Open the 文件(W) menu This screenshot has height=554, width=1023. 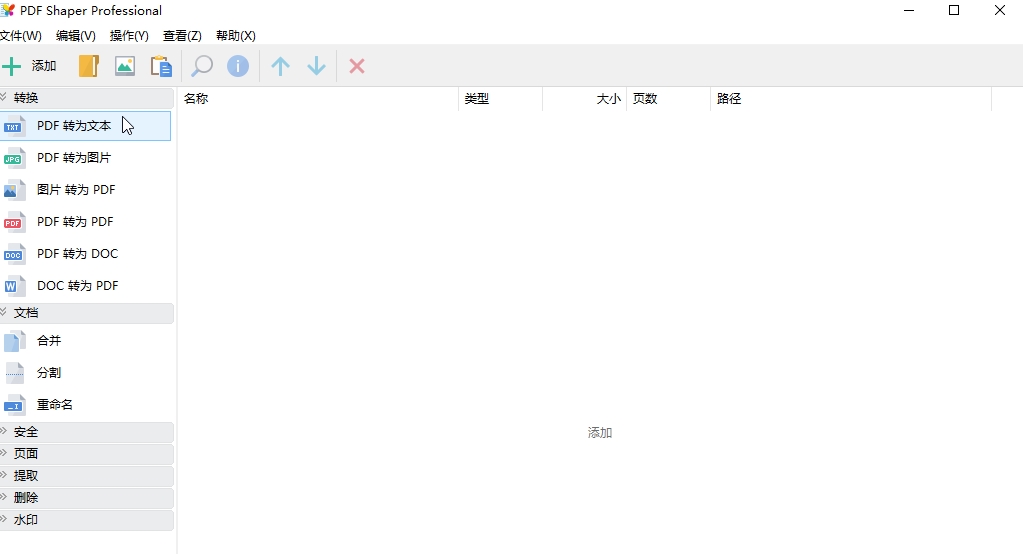(21, 36)
